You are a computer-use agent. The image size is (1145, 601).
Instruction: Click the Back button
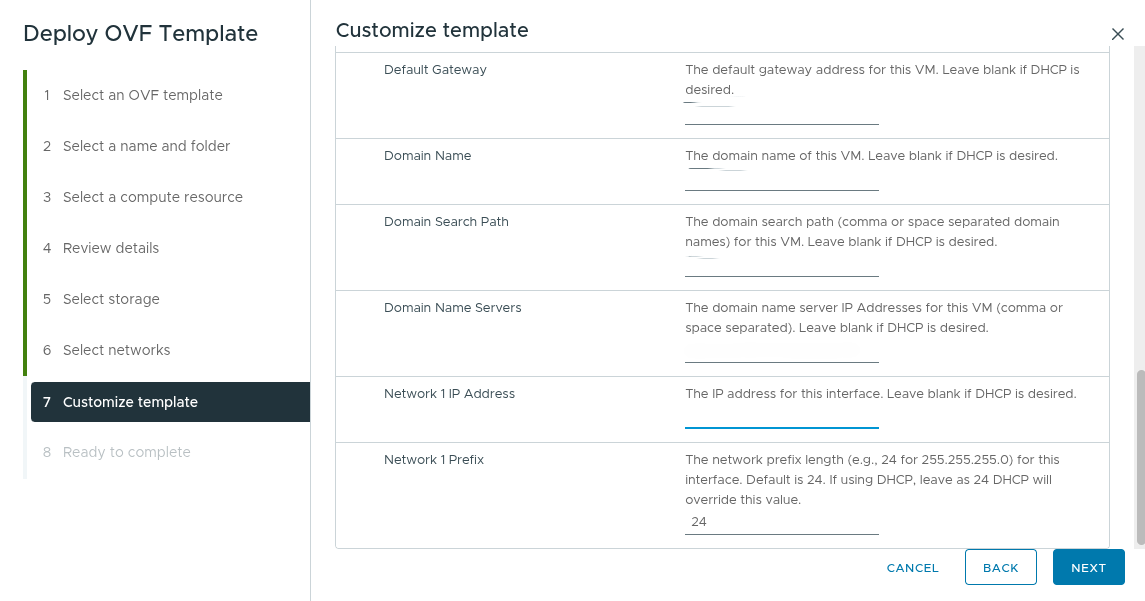(x=1000, y=567)
